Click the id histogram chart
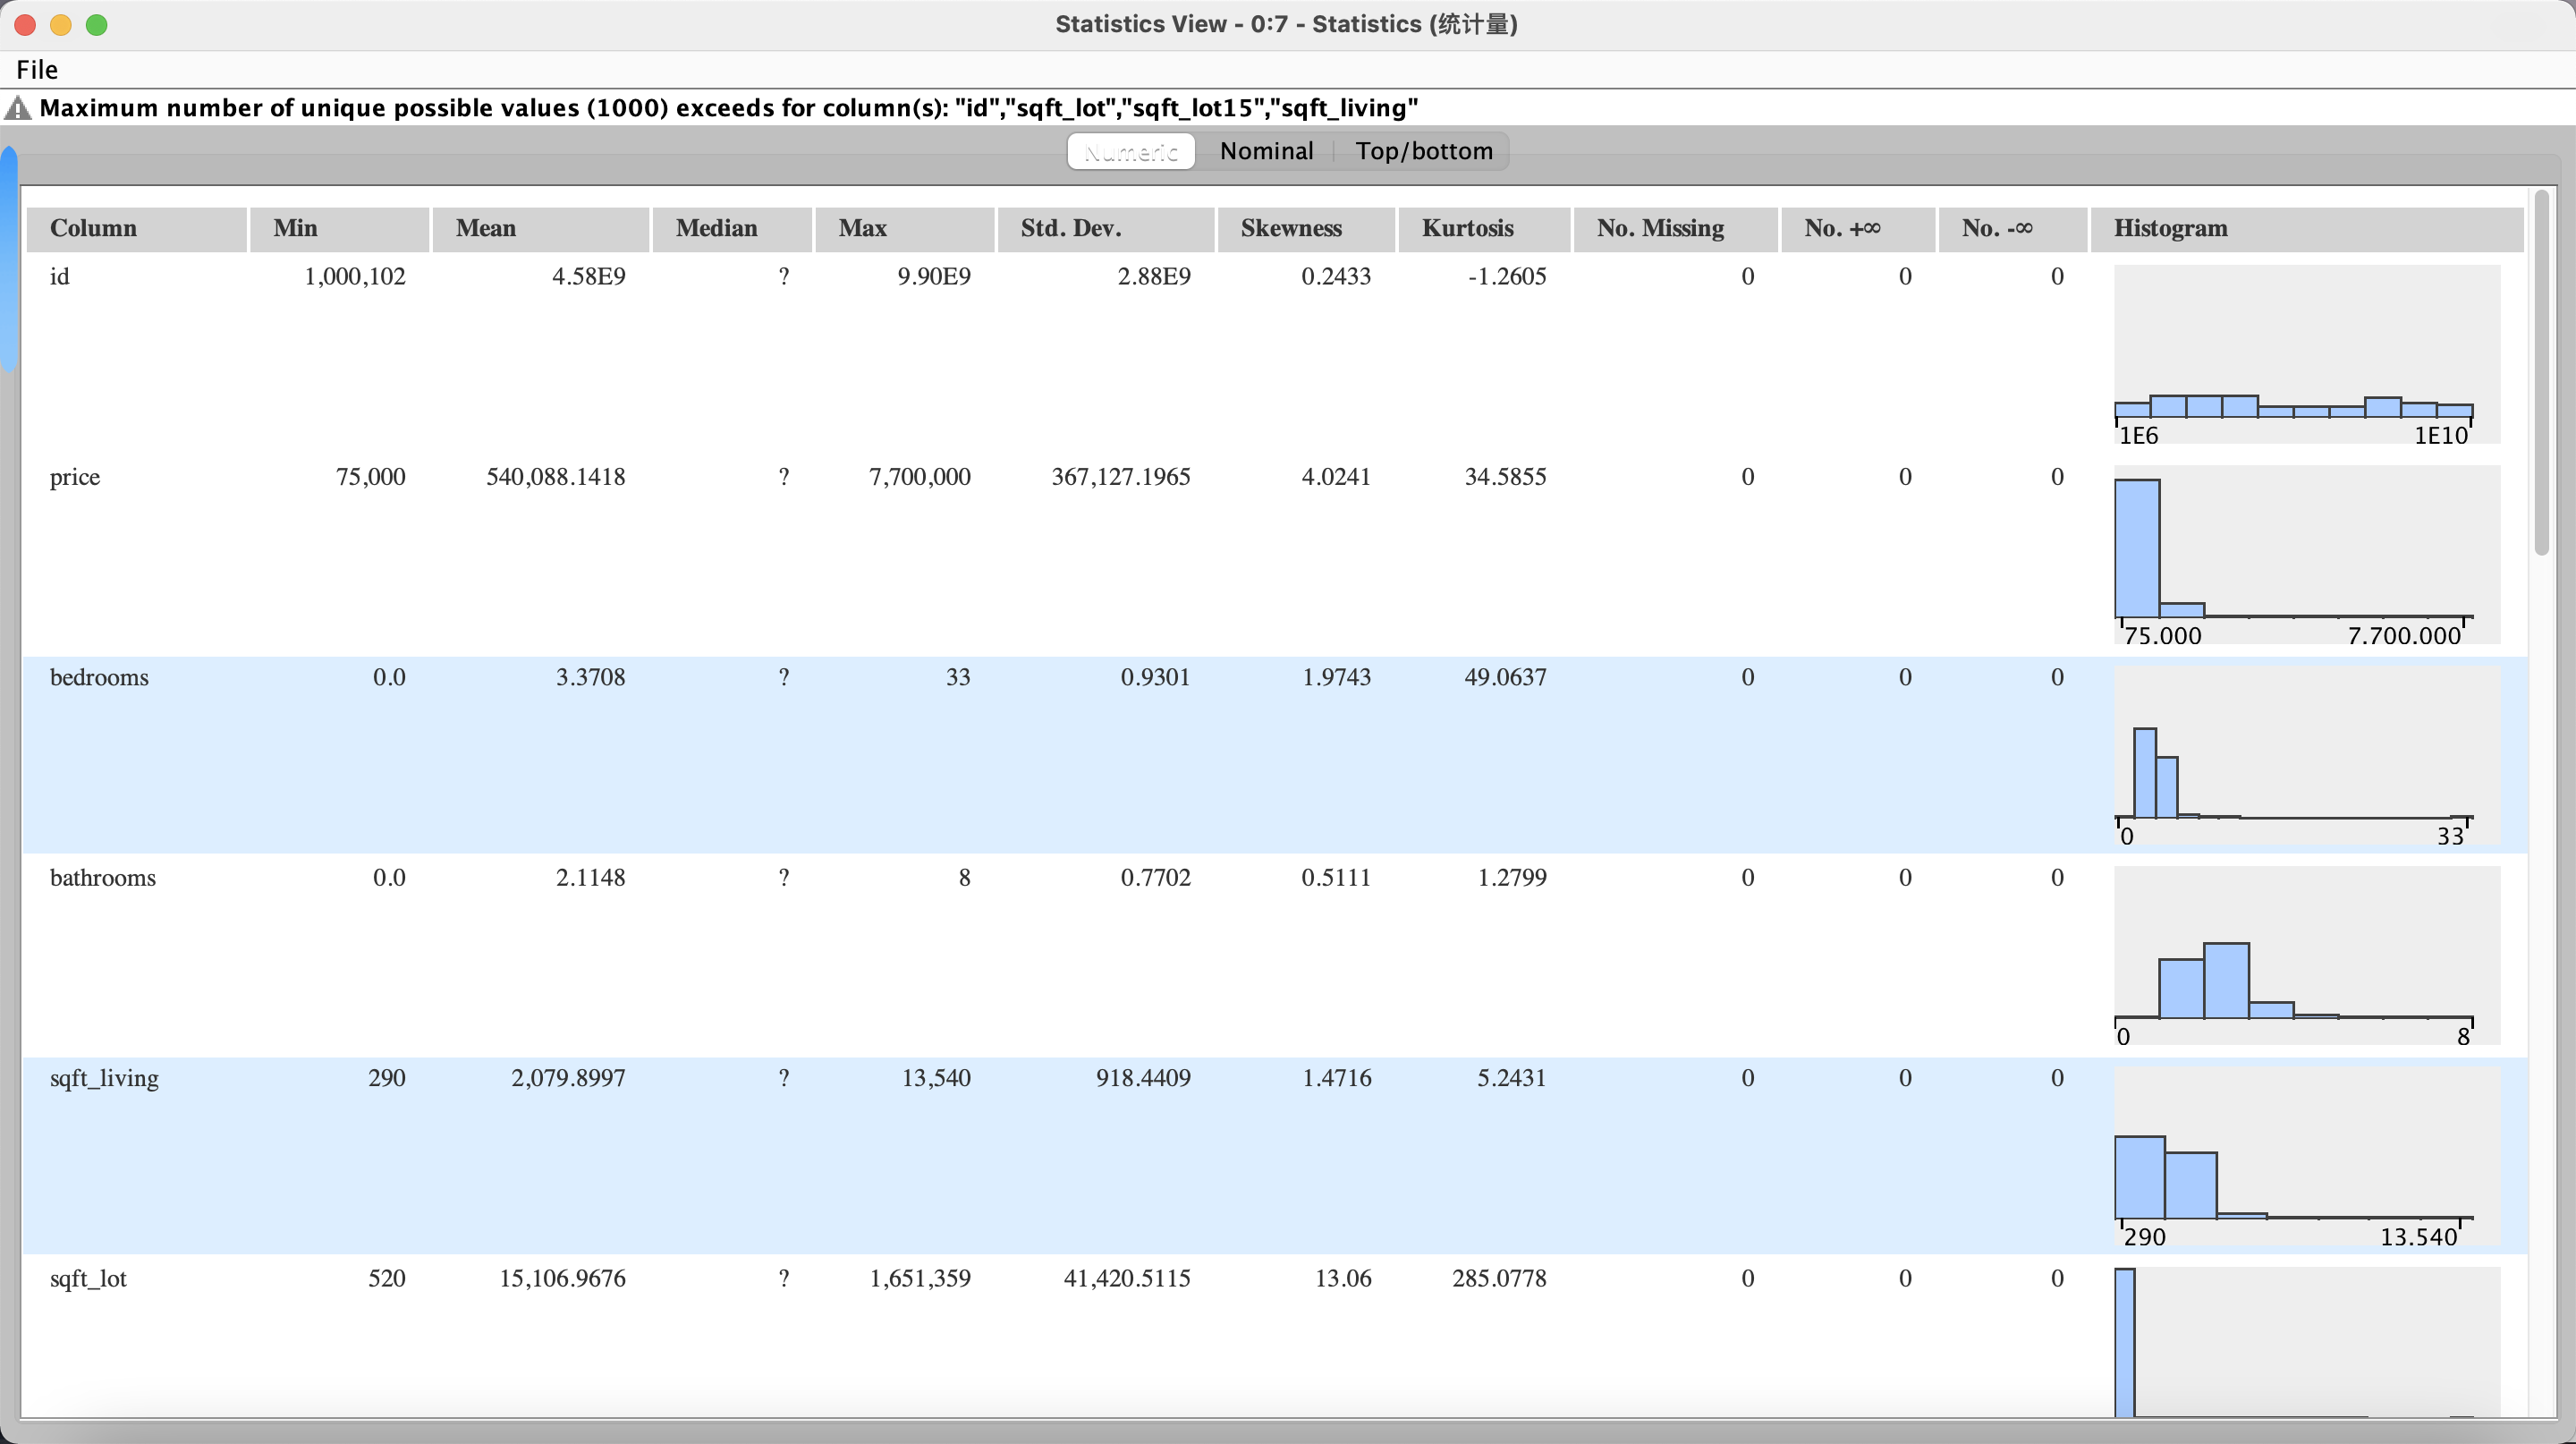This screenshot has height=1444, width=2576. pyautogui.click(x=2306, y=355)
